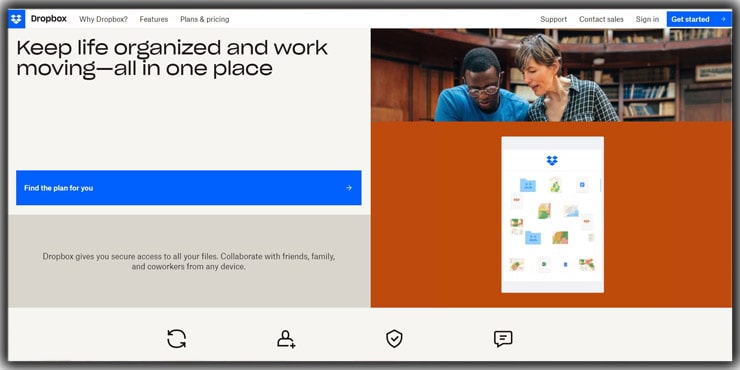Screen dimensions: 740x370
Task: Click the Get started button
Action: [x=699, y=19]
